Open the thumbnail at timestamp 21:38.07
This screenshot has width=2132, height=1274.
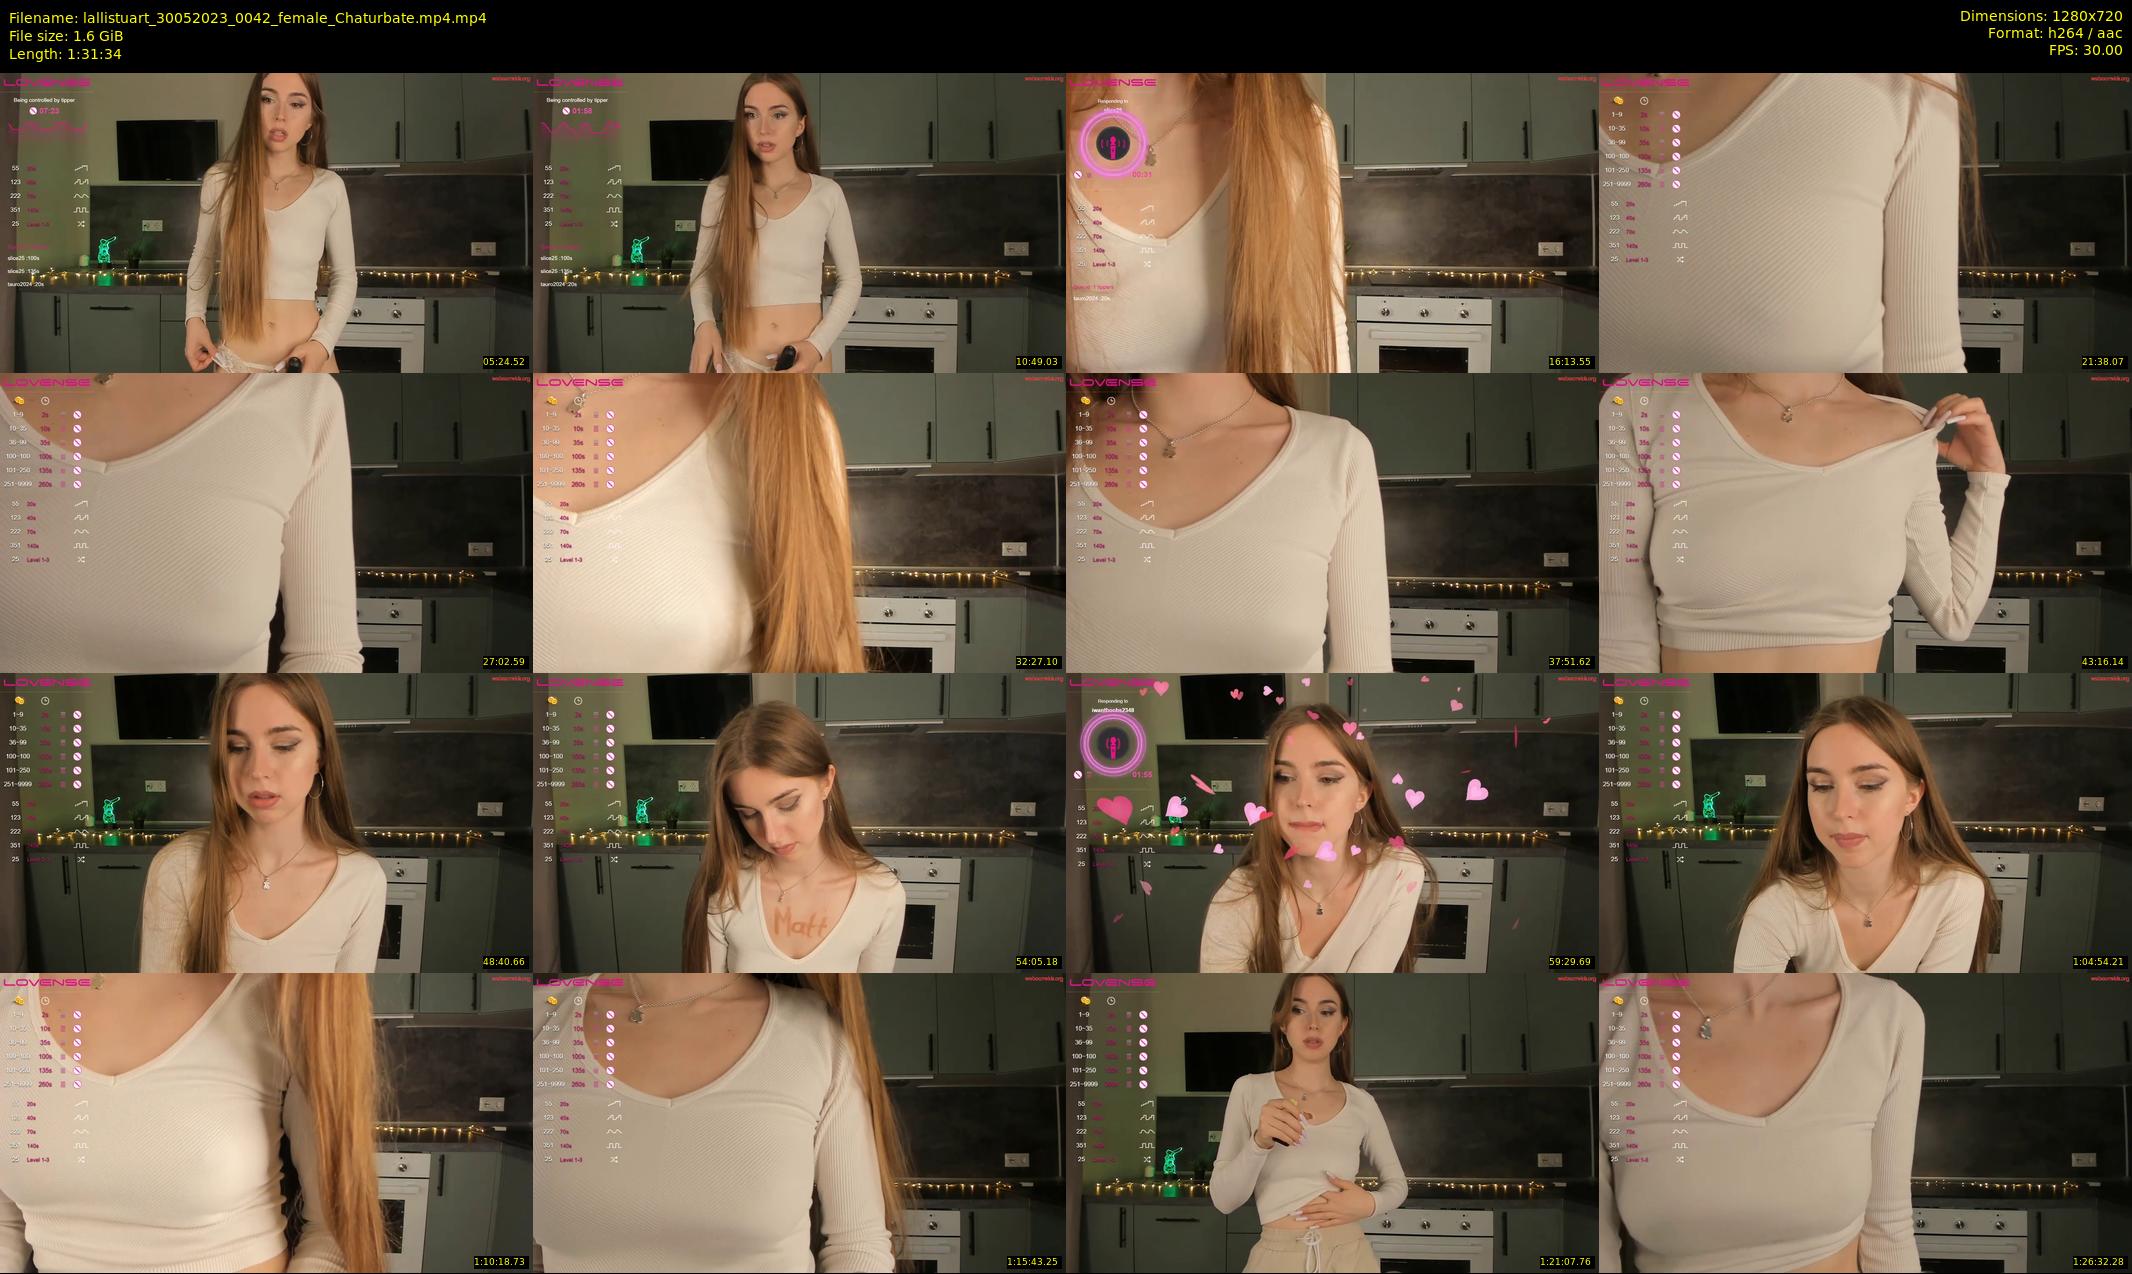point(1865,222)
